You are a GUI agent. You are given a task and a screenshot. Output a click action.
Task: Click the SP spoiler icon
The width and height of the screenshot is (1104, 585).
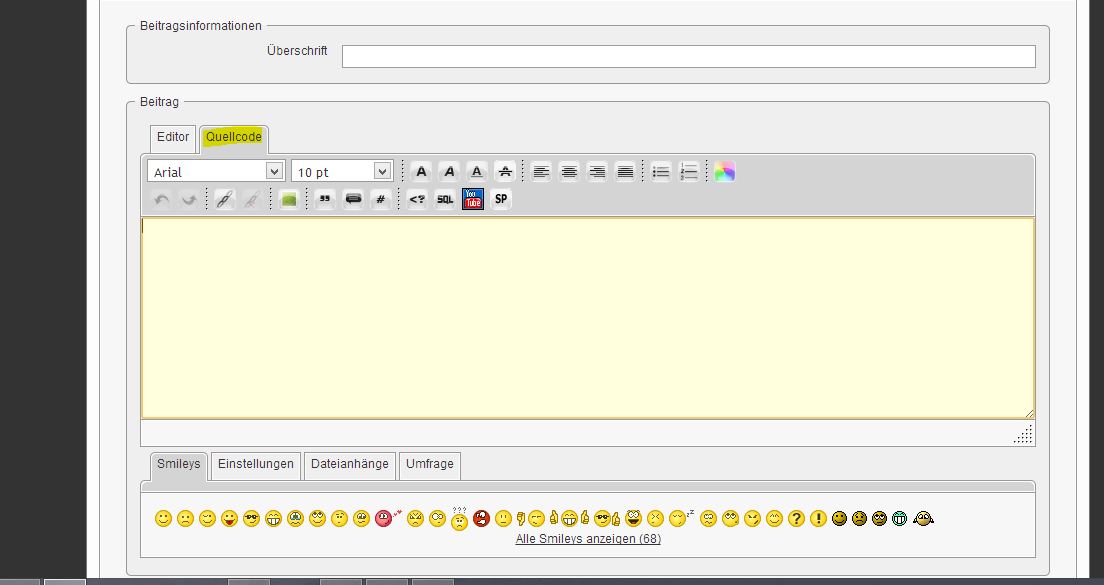501,199
